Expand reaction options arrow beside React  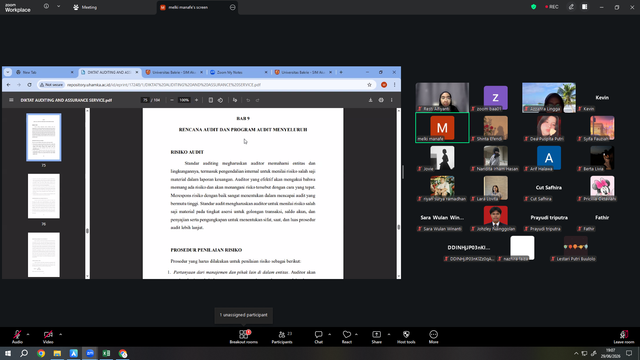tap(356, 334)
